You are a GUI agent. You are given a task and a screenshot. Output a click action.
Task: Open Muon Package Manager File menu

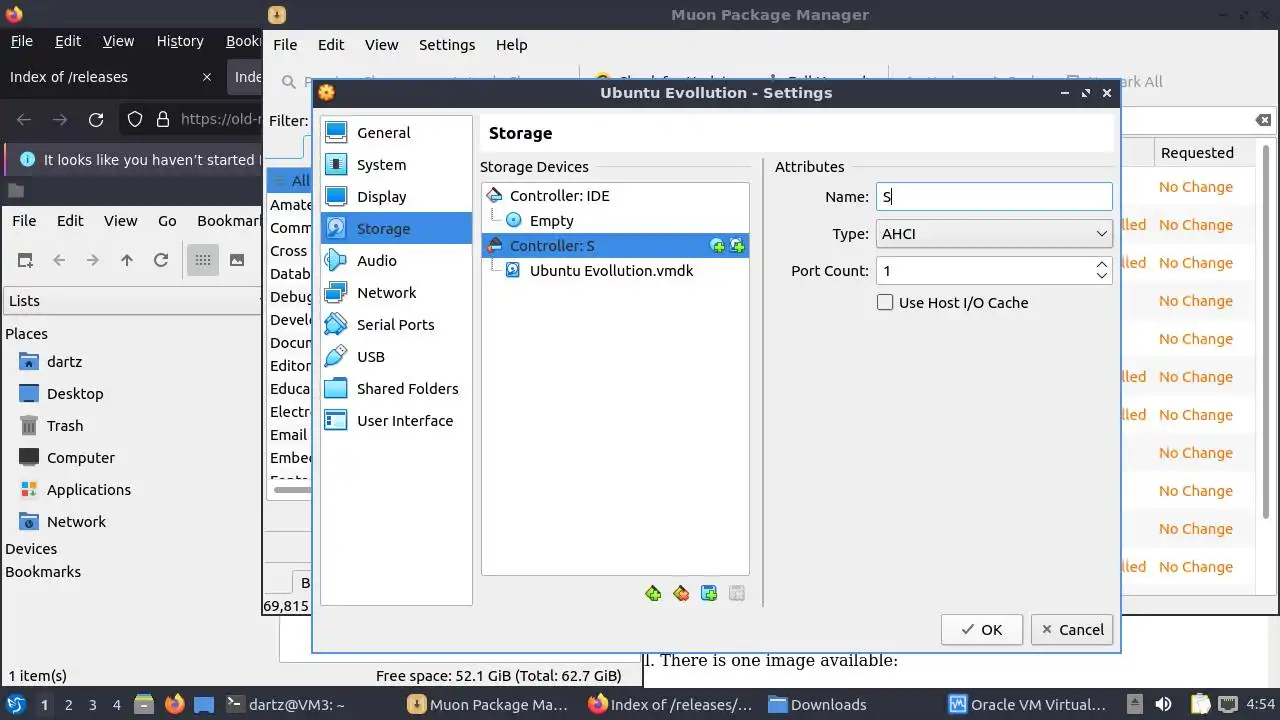click(x=285, y=45)
